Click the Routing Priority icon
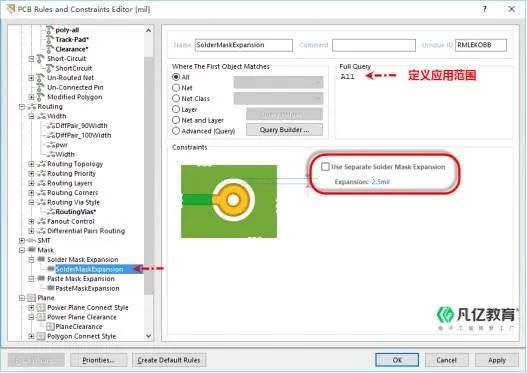The width and height of the screenshot is (527, 373). click(x=41, y=173)
